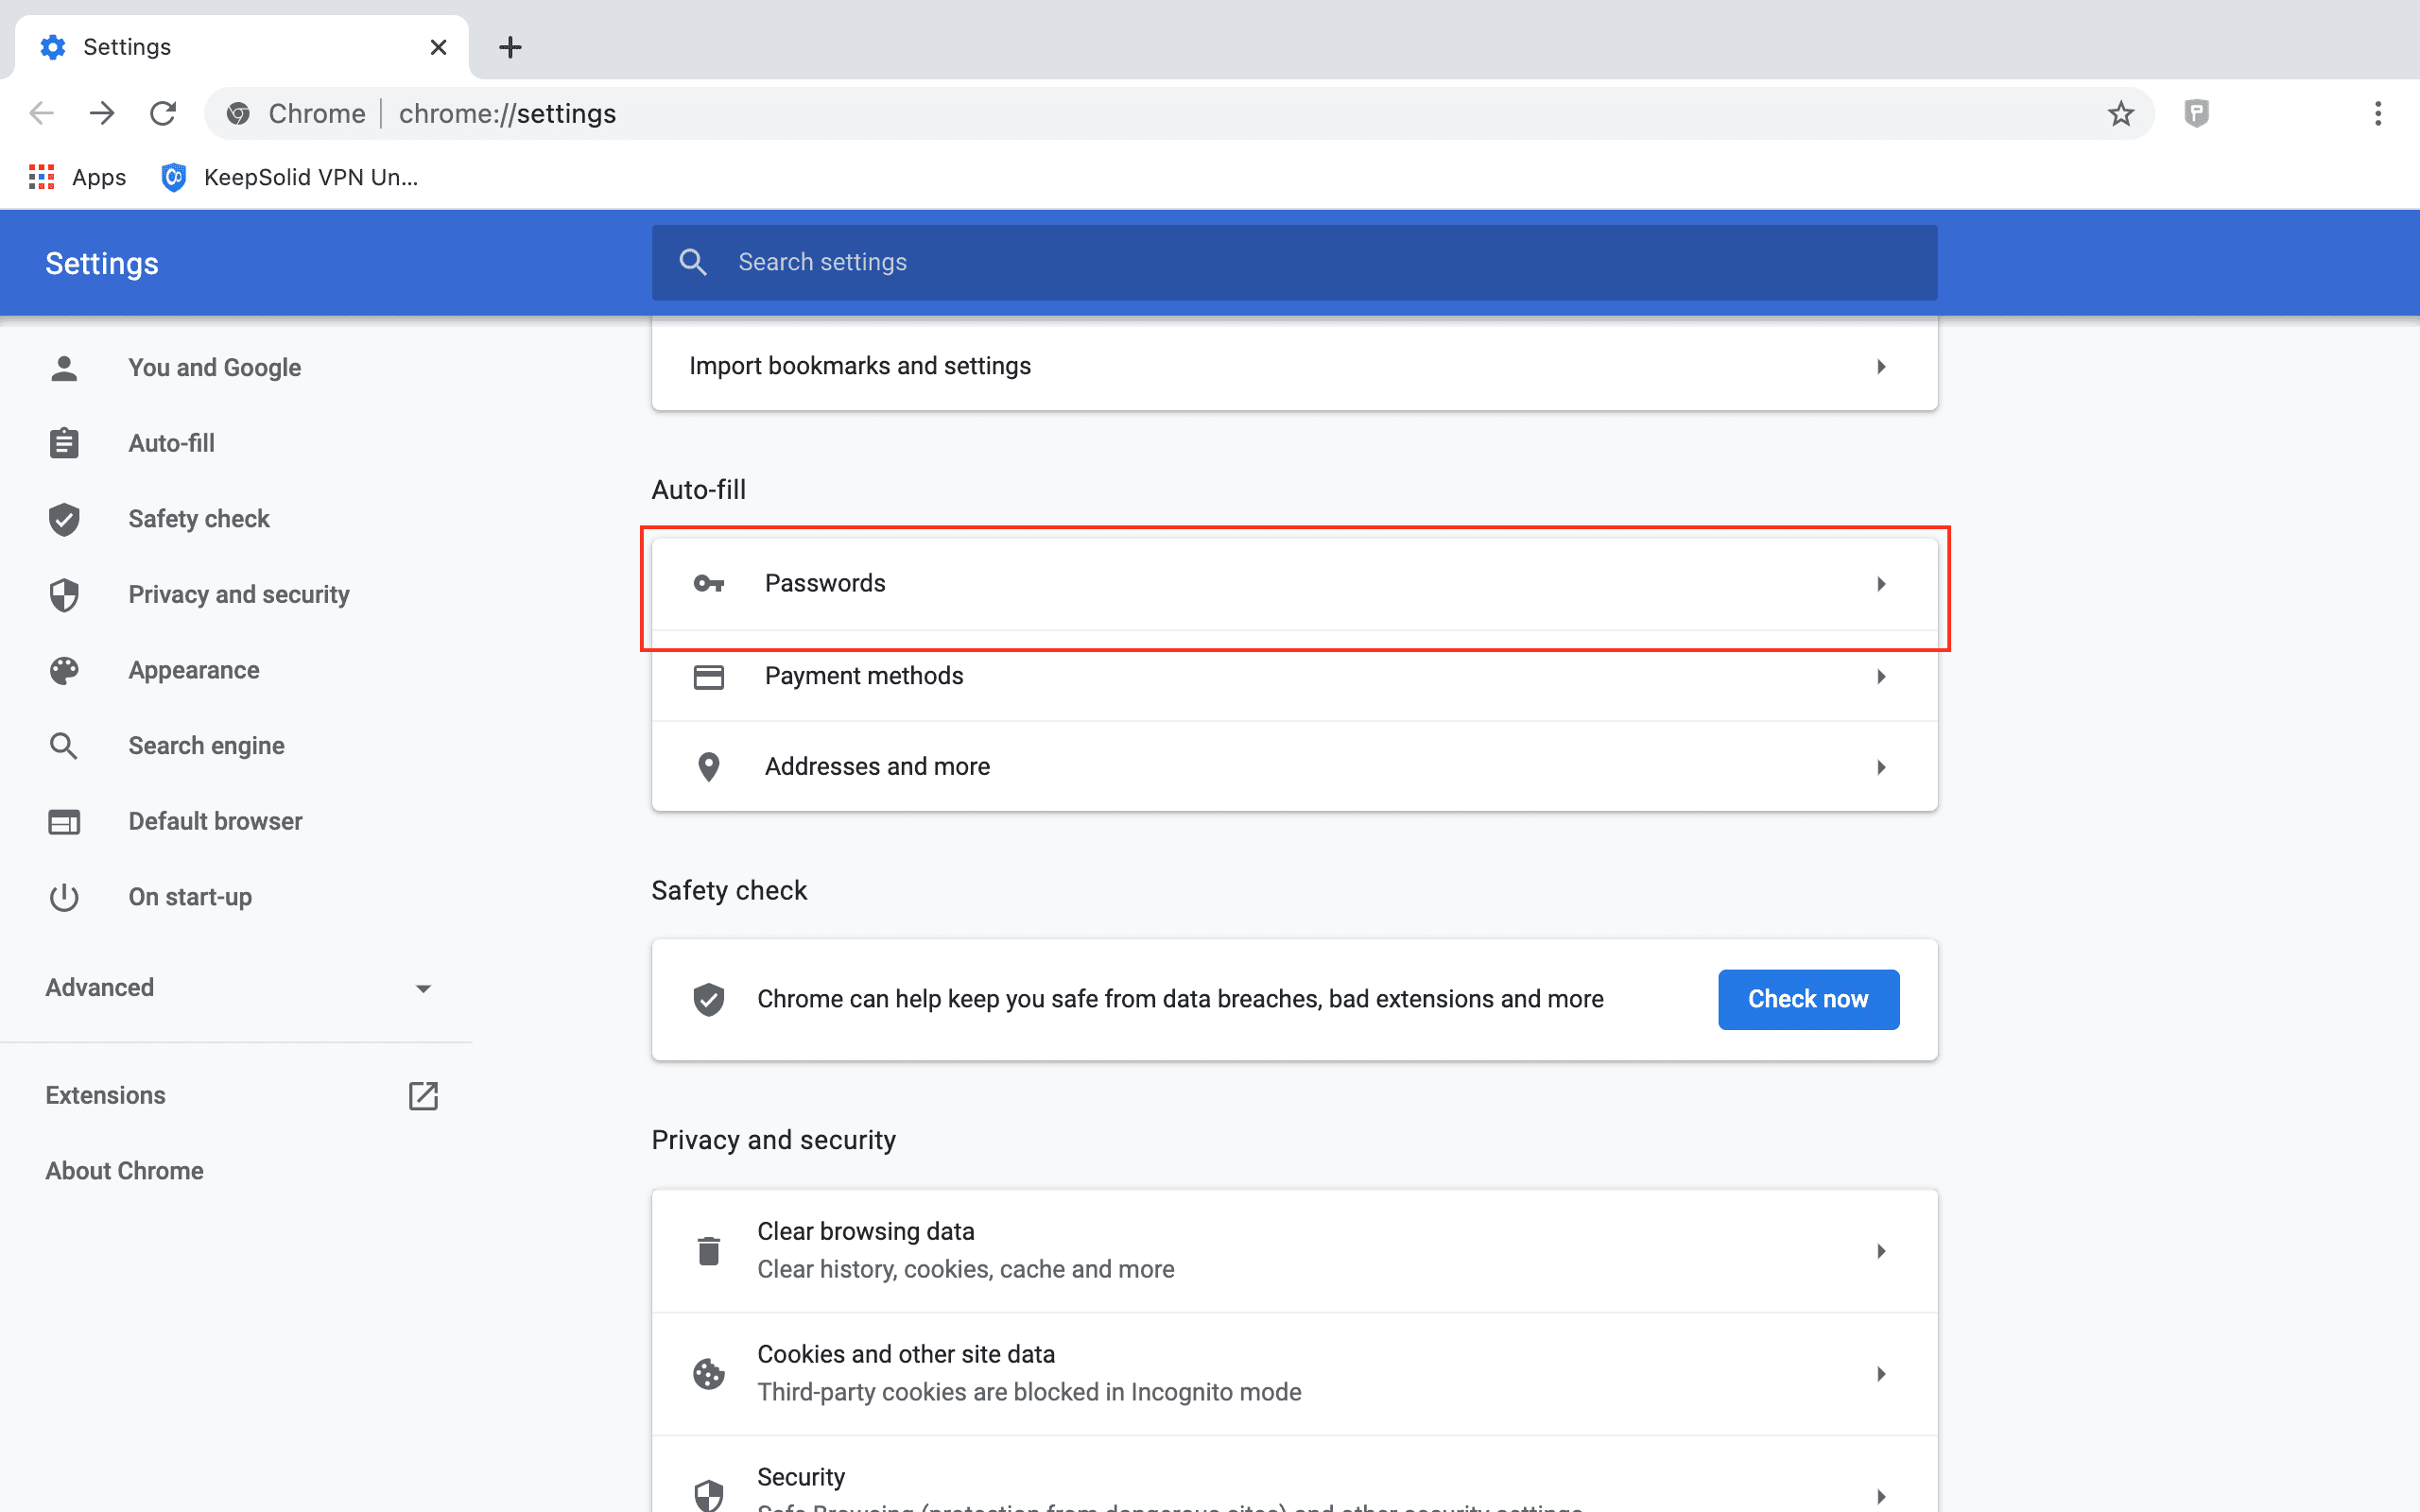Click the bookmark star icon
This screenshot has height=1512, width=2420.
point(2120,114)
